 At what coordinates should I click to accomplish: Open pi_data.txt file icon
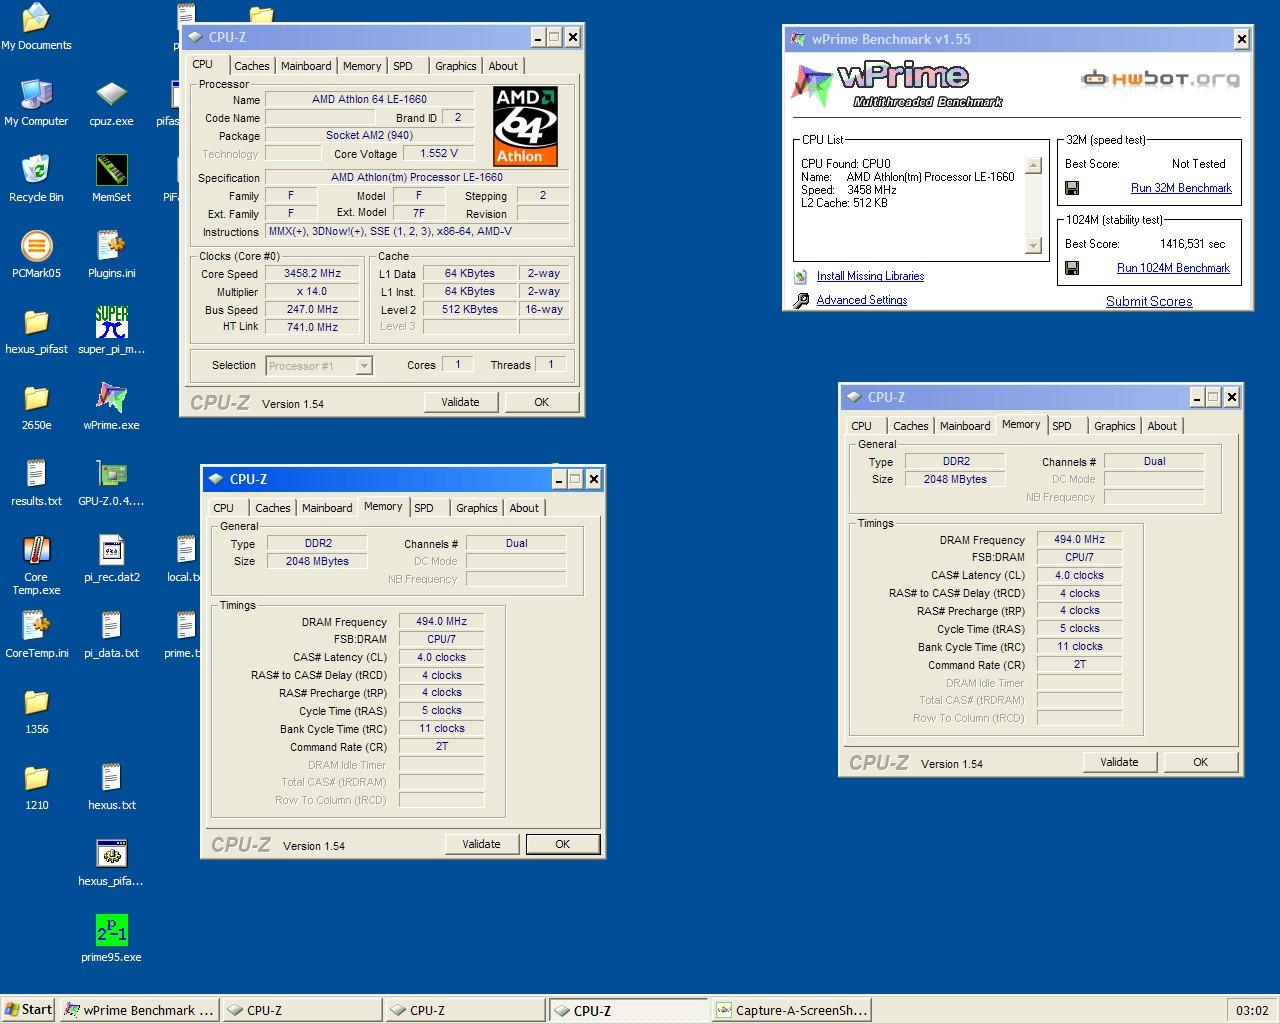[x=111, y=635]
